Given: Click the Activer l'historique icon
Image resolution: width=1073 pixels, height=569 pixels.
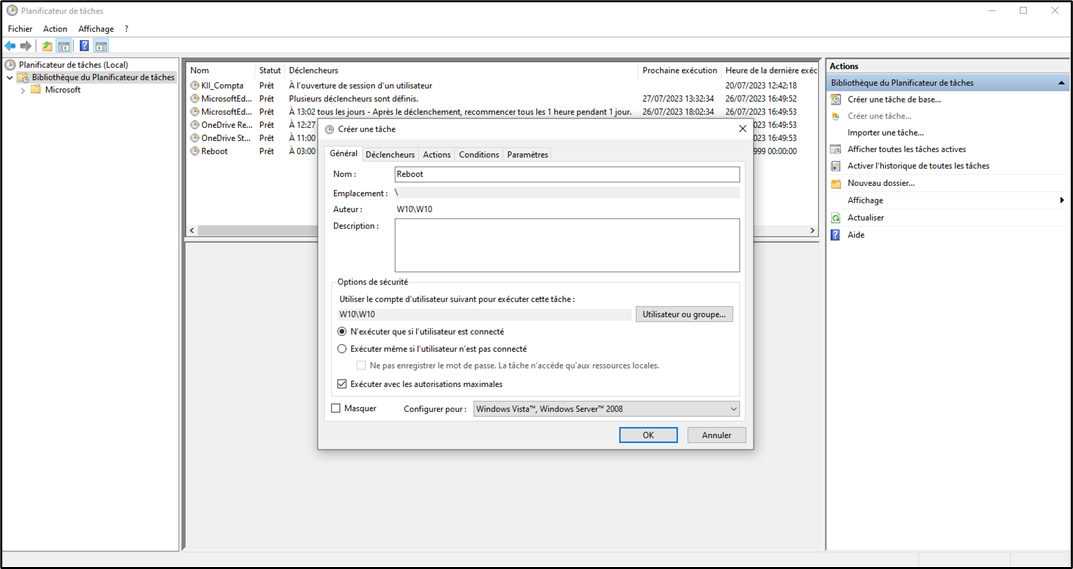Looking at the screenshot, I should 836,166.
